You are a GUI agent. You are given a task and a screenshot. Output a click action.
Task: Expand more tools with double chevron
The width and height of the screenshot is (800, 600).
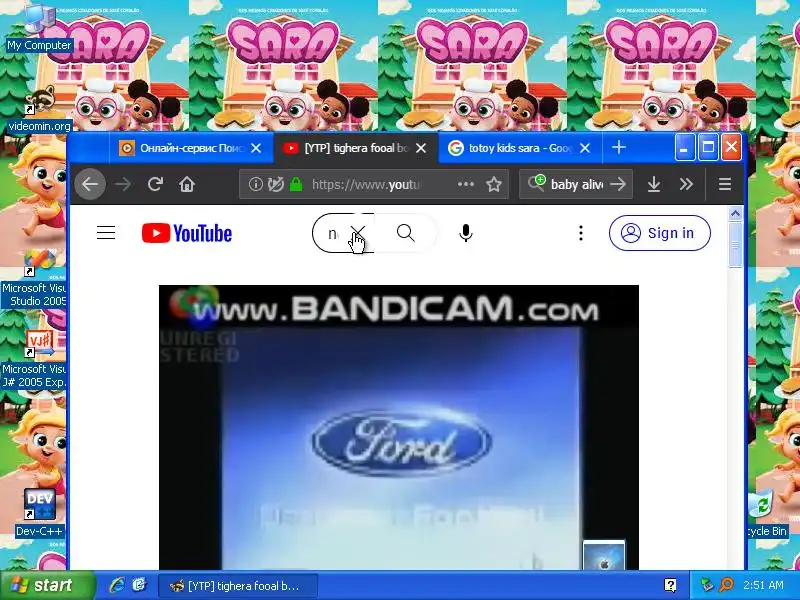tap(686, 184)
